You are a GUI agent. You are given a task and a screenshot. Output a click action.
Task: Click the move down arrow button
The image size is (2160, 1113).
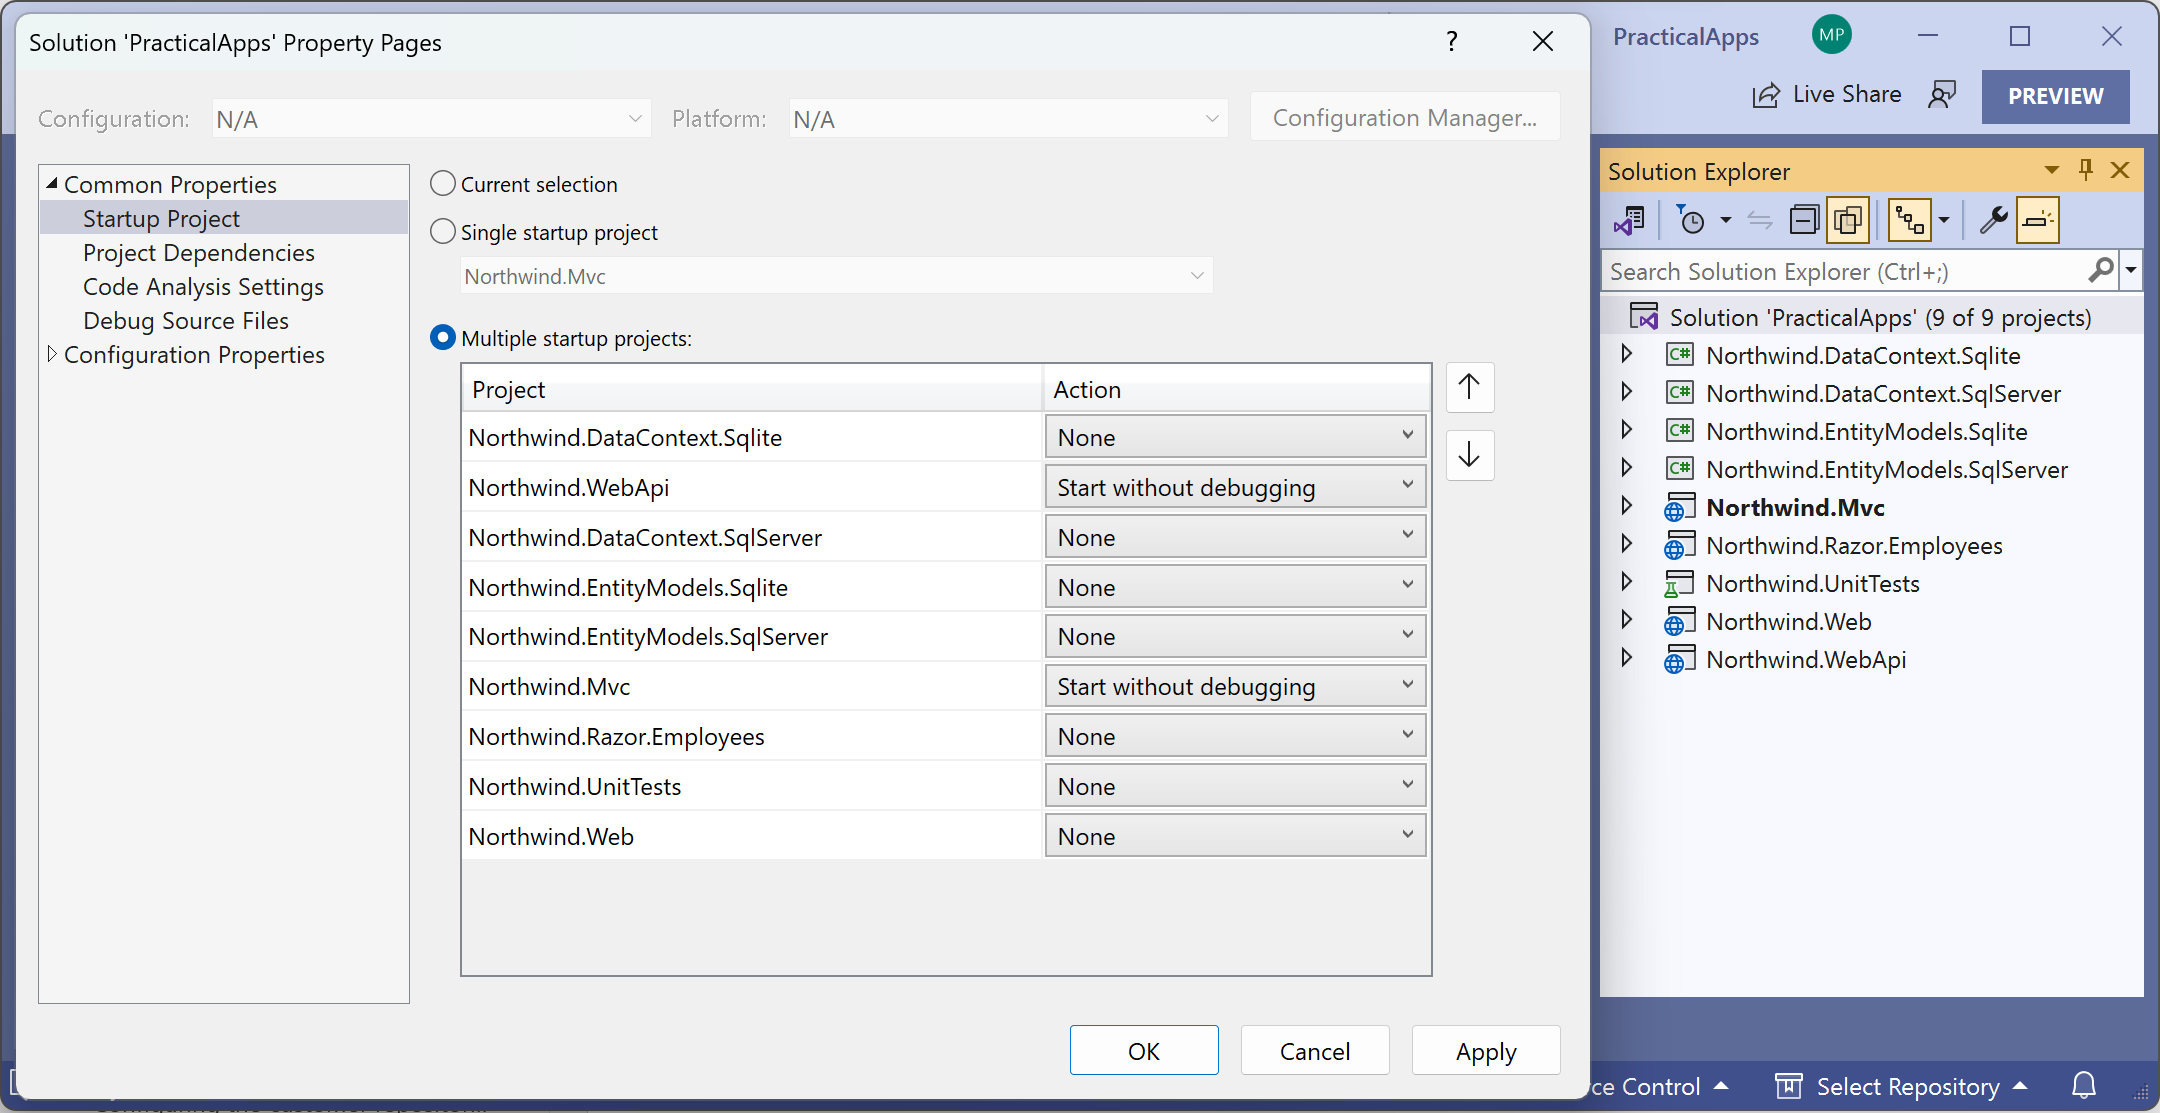click(x=1469, y=455)
